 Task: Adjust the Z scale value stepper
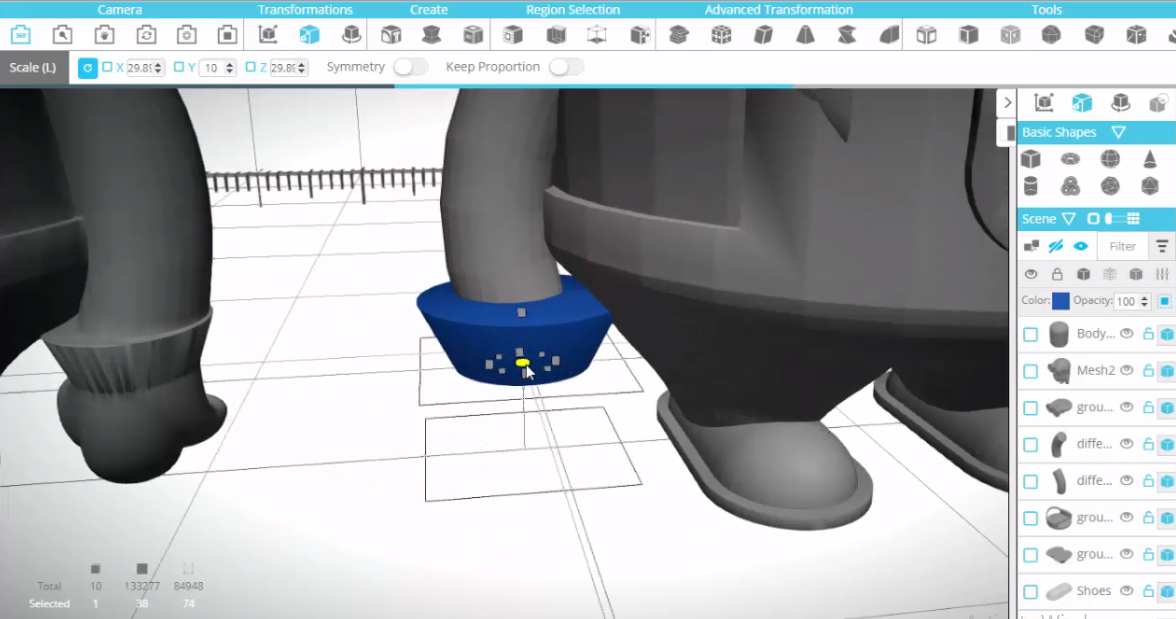(x=302, y=68)
